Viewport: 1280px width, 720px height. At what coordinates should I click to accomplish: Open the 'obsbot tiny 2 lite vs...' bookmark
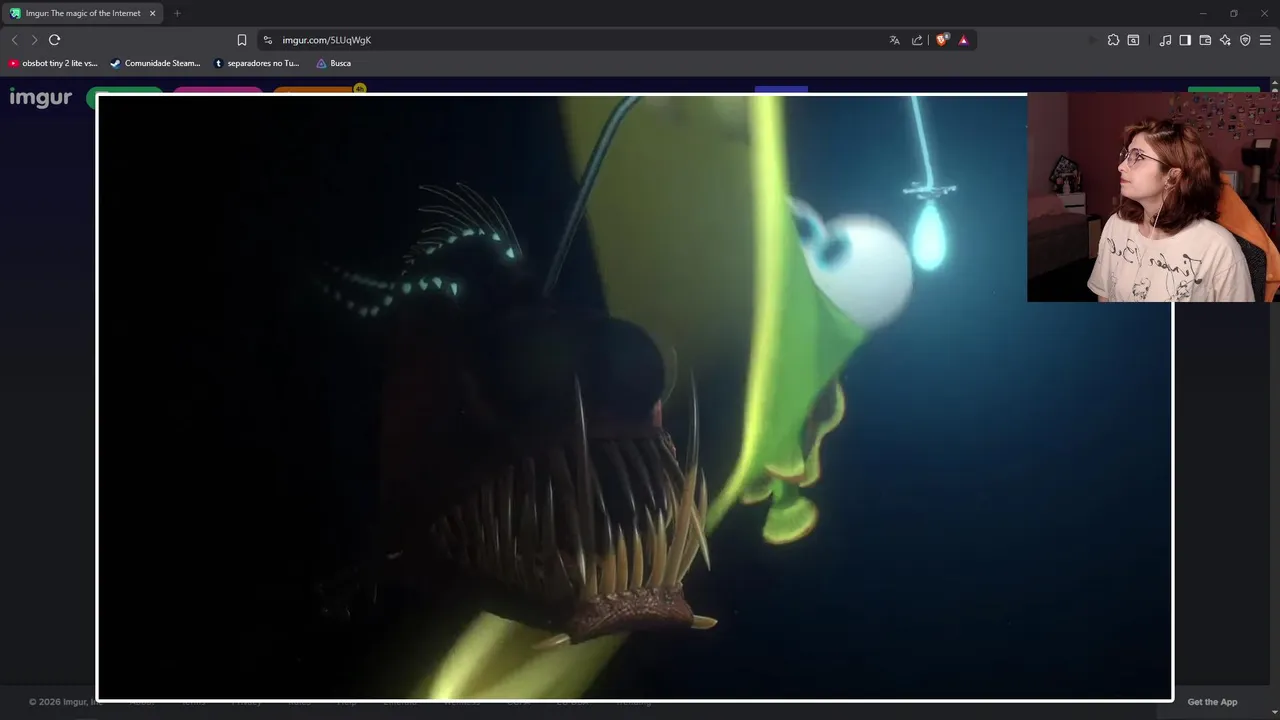coord(53,63)
